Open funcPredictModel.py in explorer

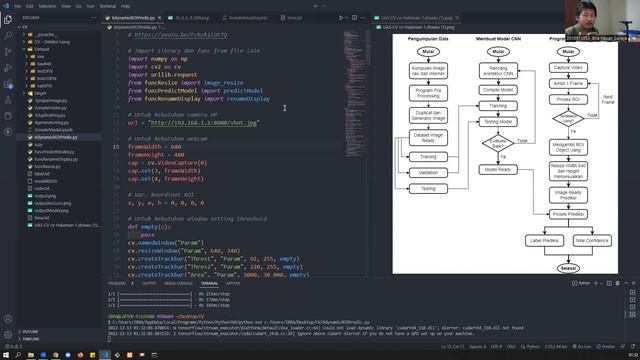point(54,152)
